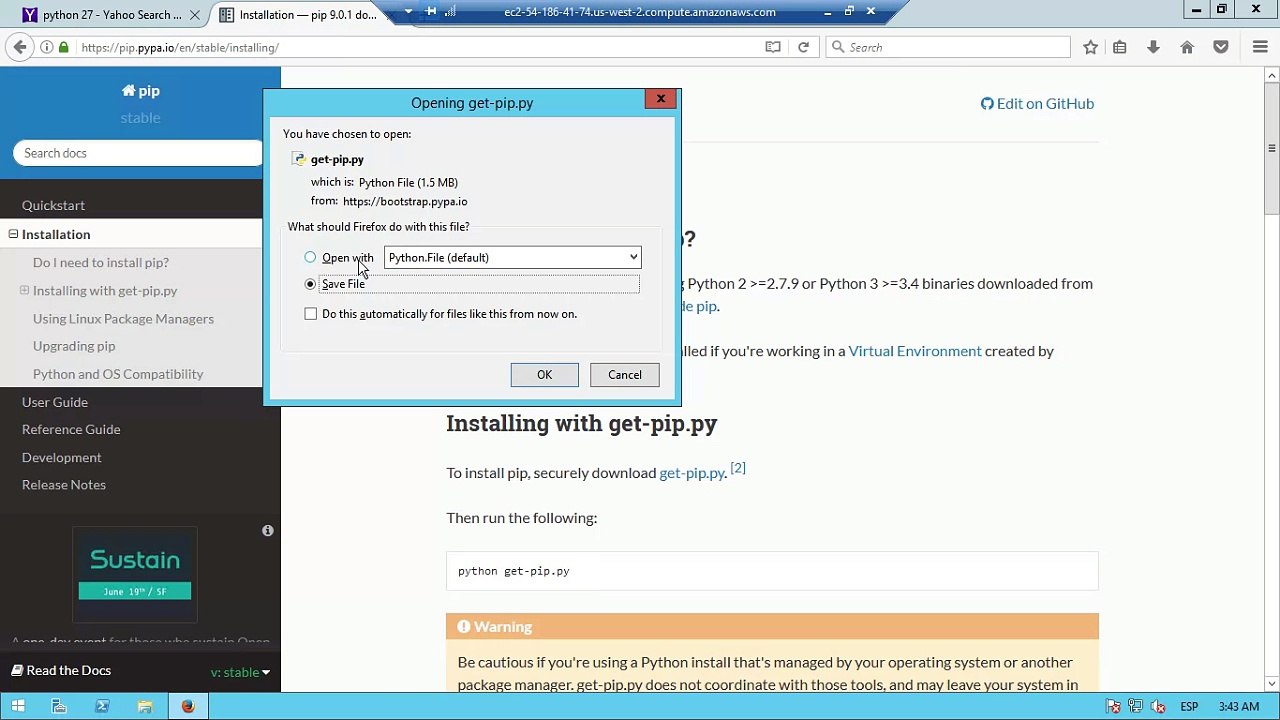Show bookmarks list icon in toolbar
The width and height of the screenshot is (1280, 720).
tap(1120, 47)
